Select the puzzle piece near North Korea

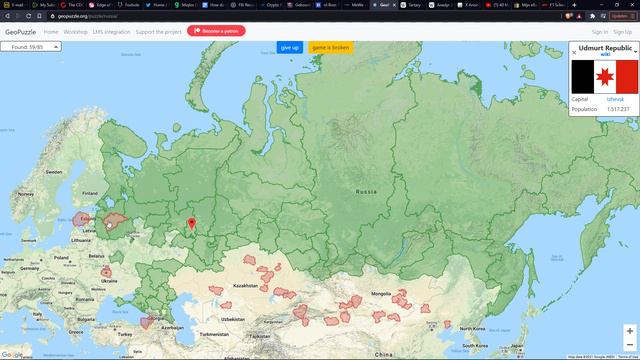tap(447, 324)
